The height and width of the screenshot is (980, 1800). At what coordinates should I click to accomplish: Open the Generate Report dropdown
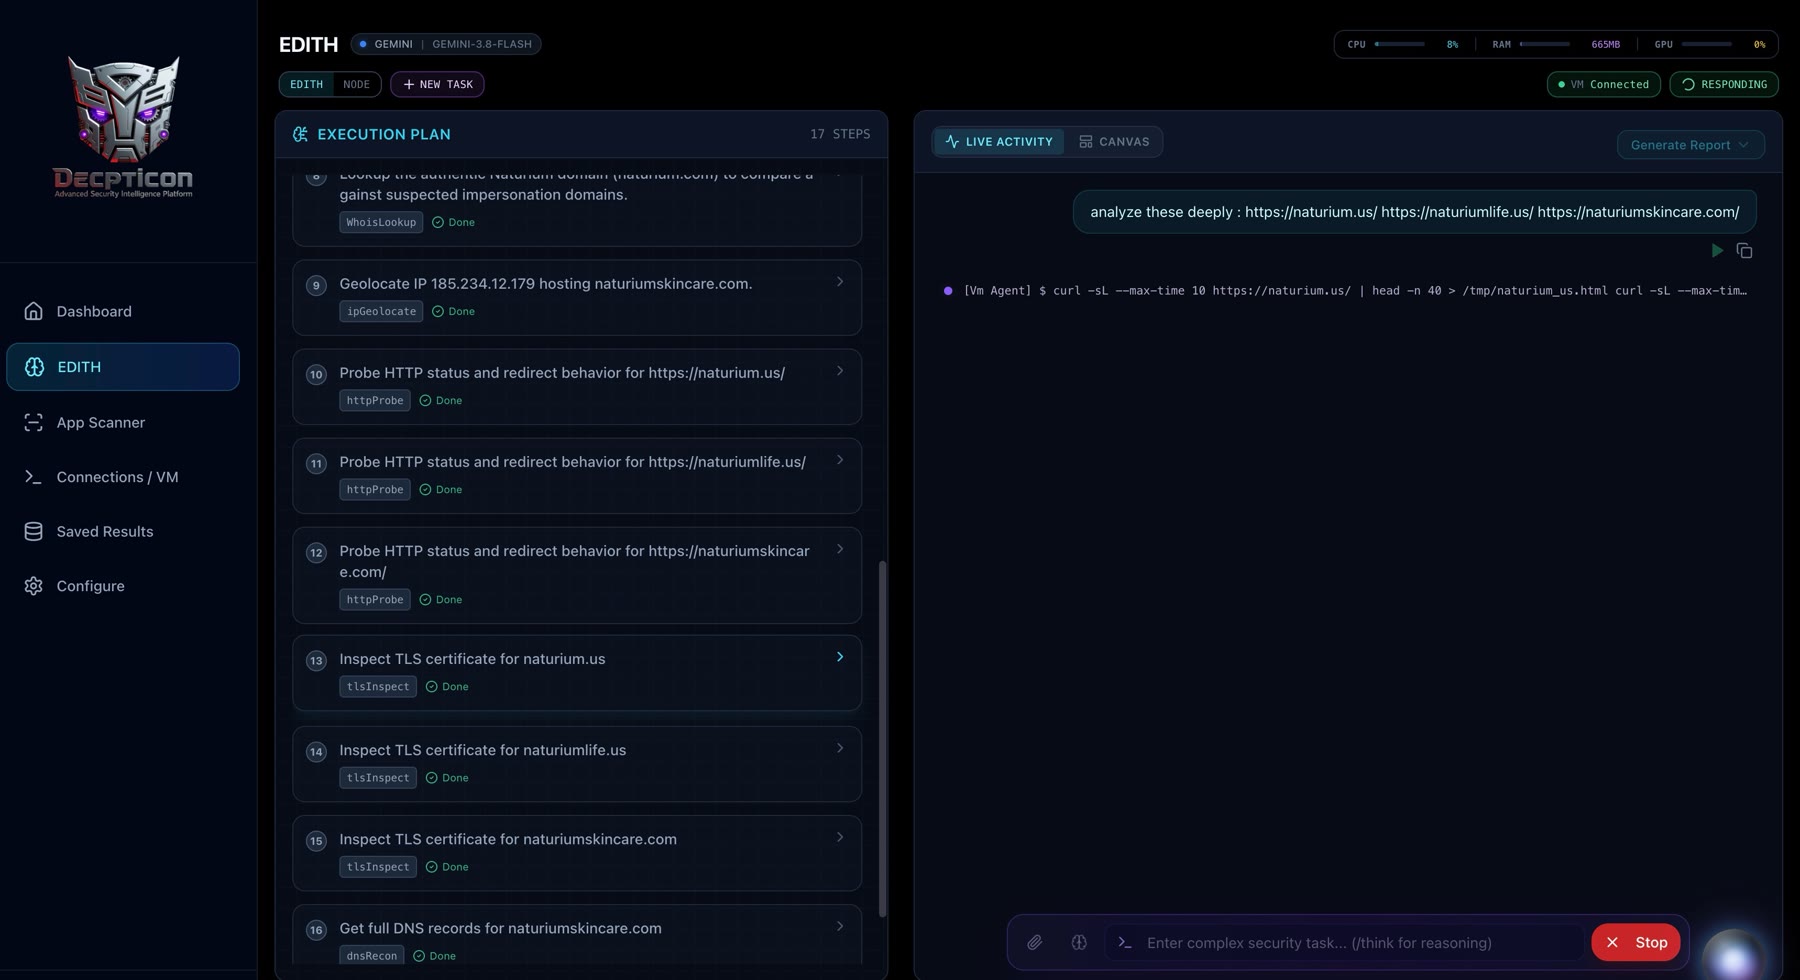(x=1690, y=145)
